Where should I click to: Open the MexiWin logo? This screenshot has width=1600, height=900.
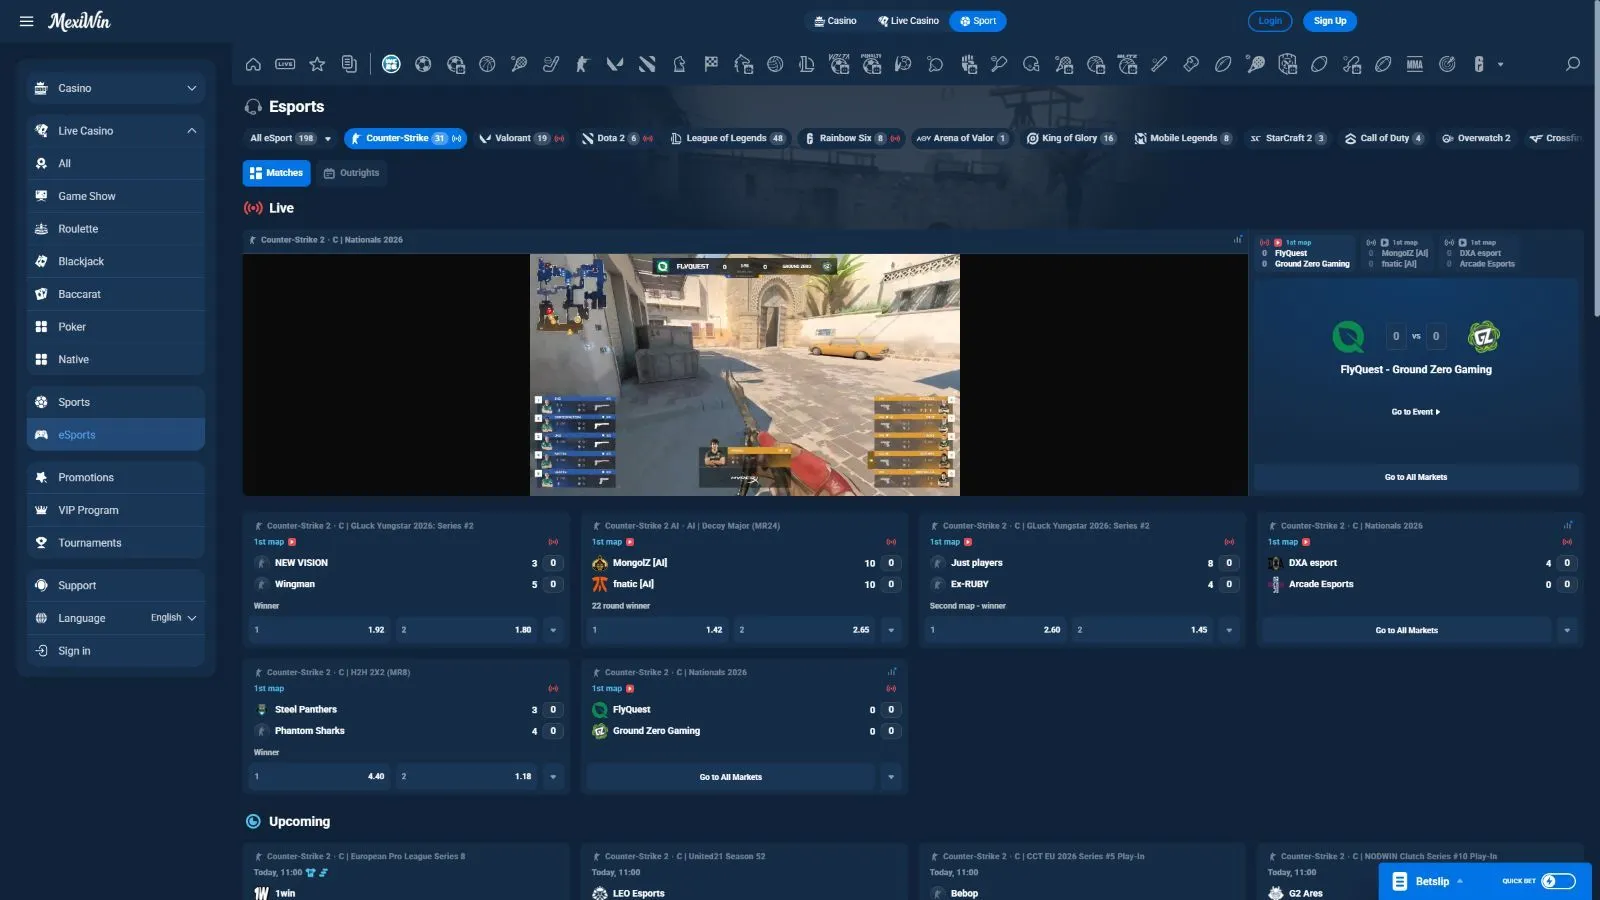(80, 21)
